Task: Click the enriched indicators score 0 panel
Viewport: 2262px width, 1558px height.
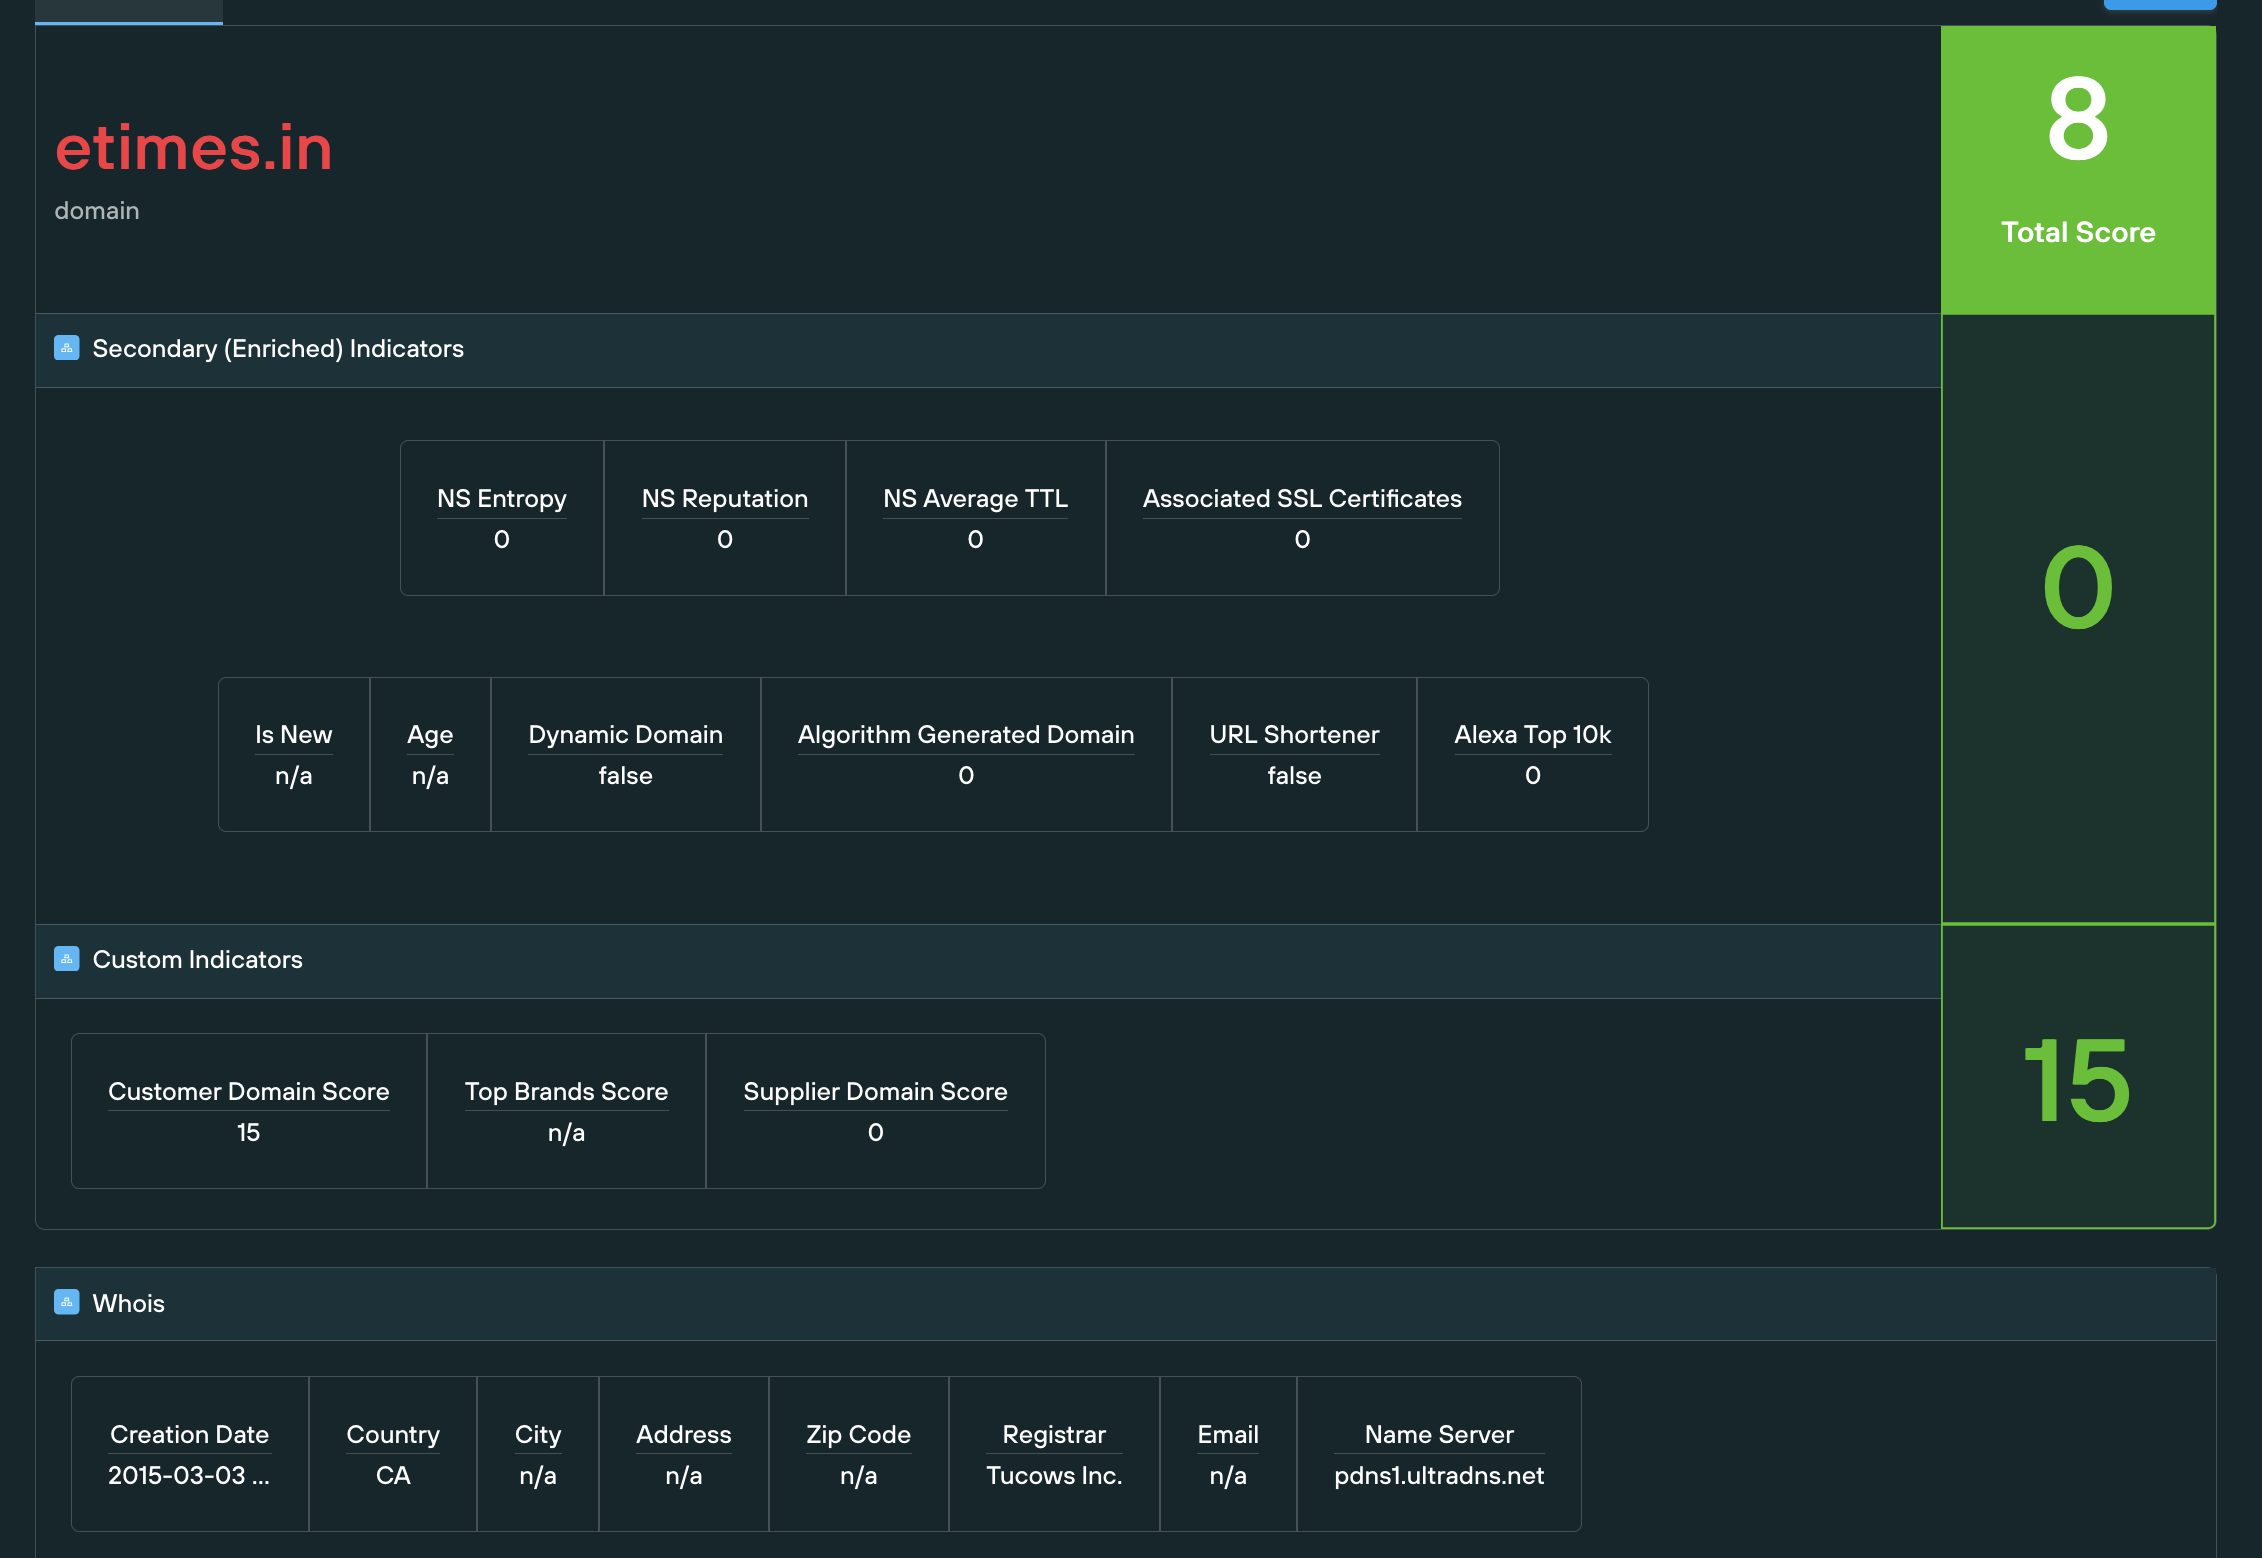Action: [2078, 619]
